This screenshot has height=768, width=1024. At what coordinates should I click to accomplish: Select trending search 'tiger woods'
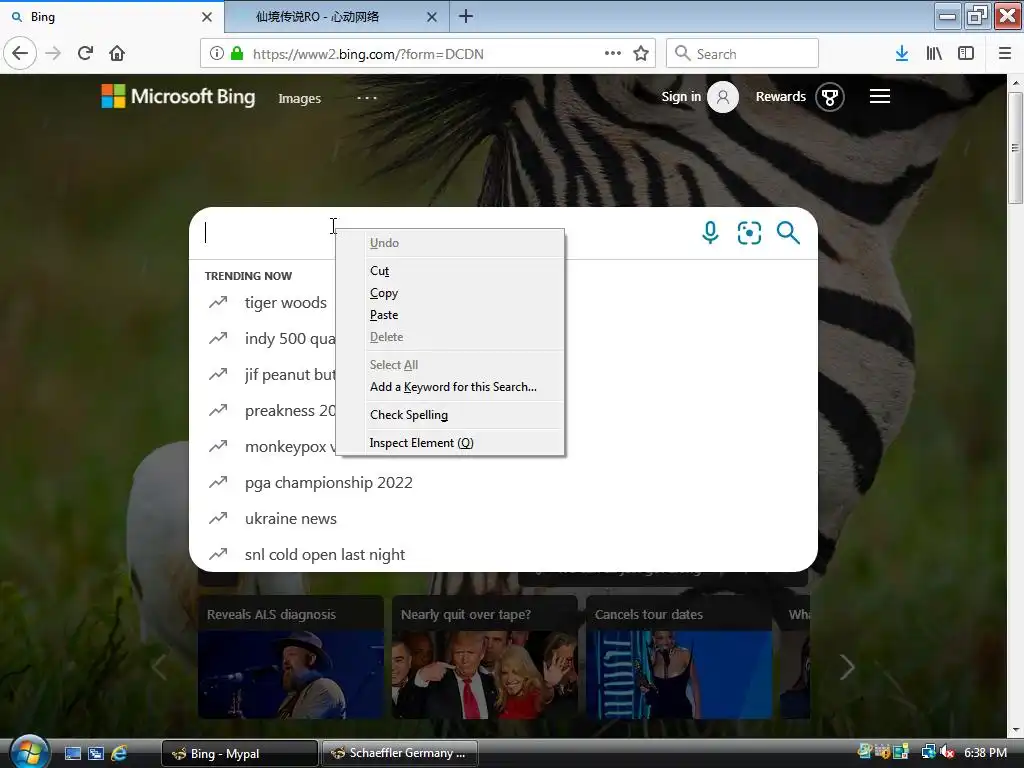[285, 302]
